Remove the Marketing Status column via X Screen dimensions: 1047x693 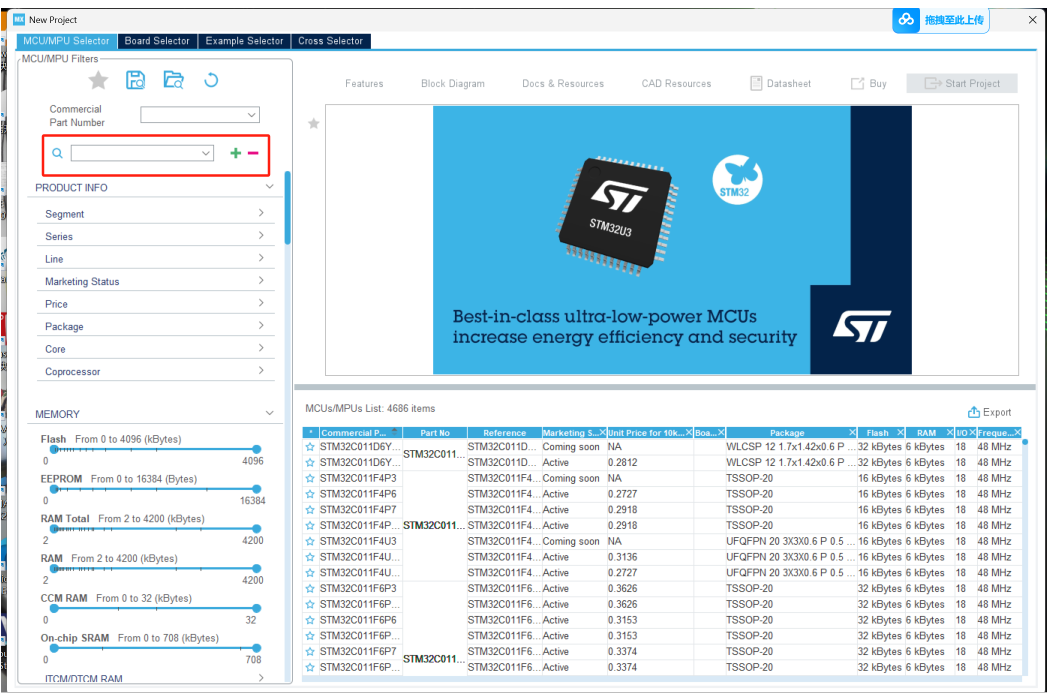pos(602,433)
